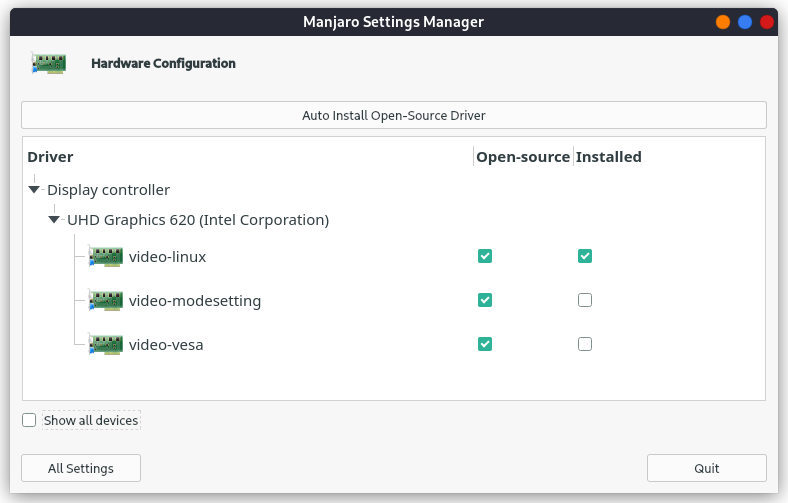Click Auto Install Open-Source Driver button
788x503 pixels.
click(394, 115)
